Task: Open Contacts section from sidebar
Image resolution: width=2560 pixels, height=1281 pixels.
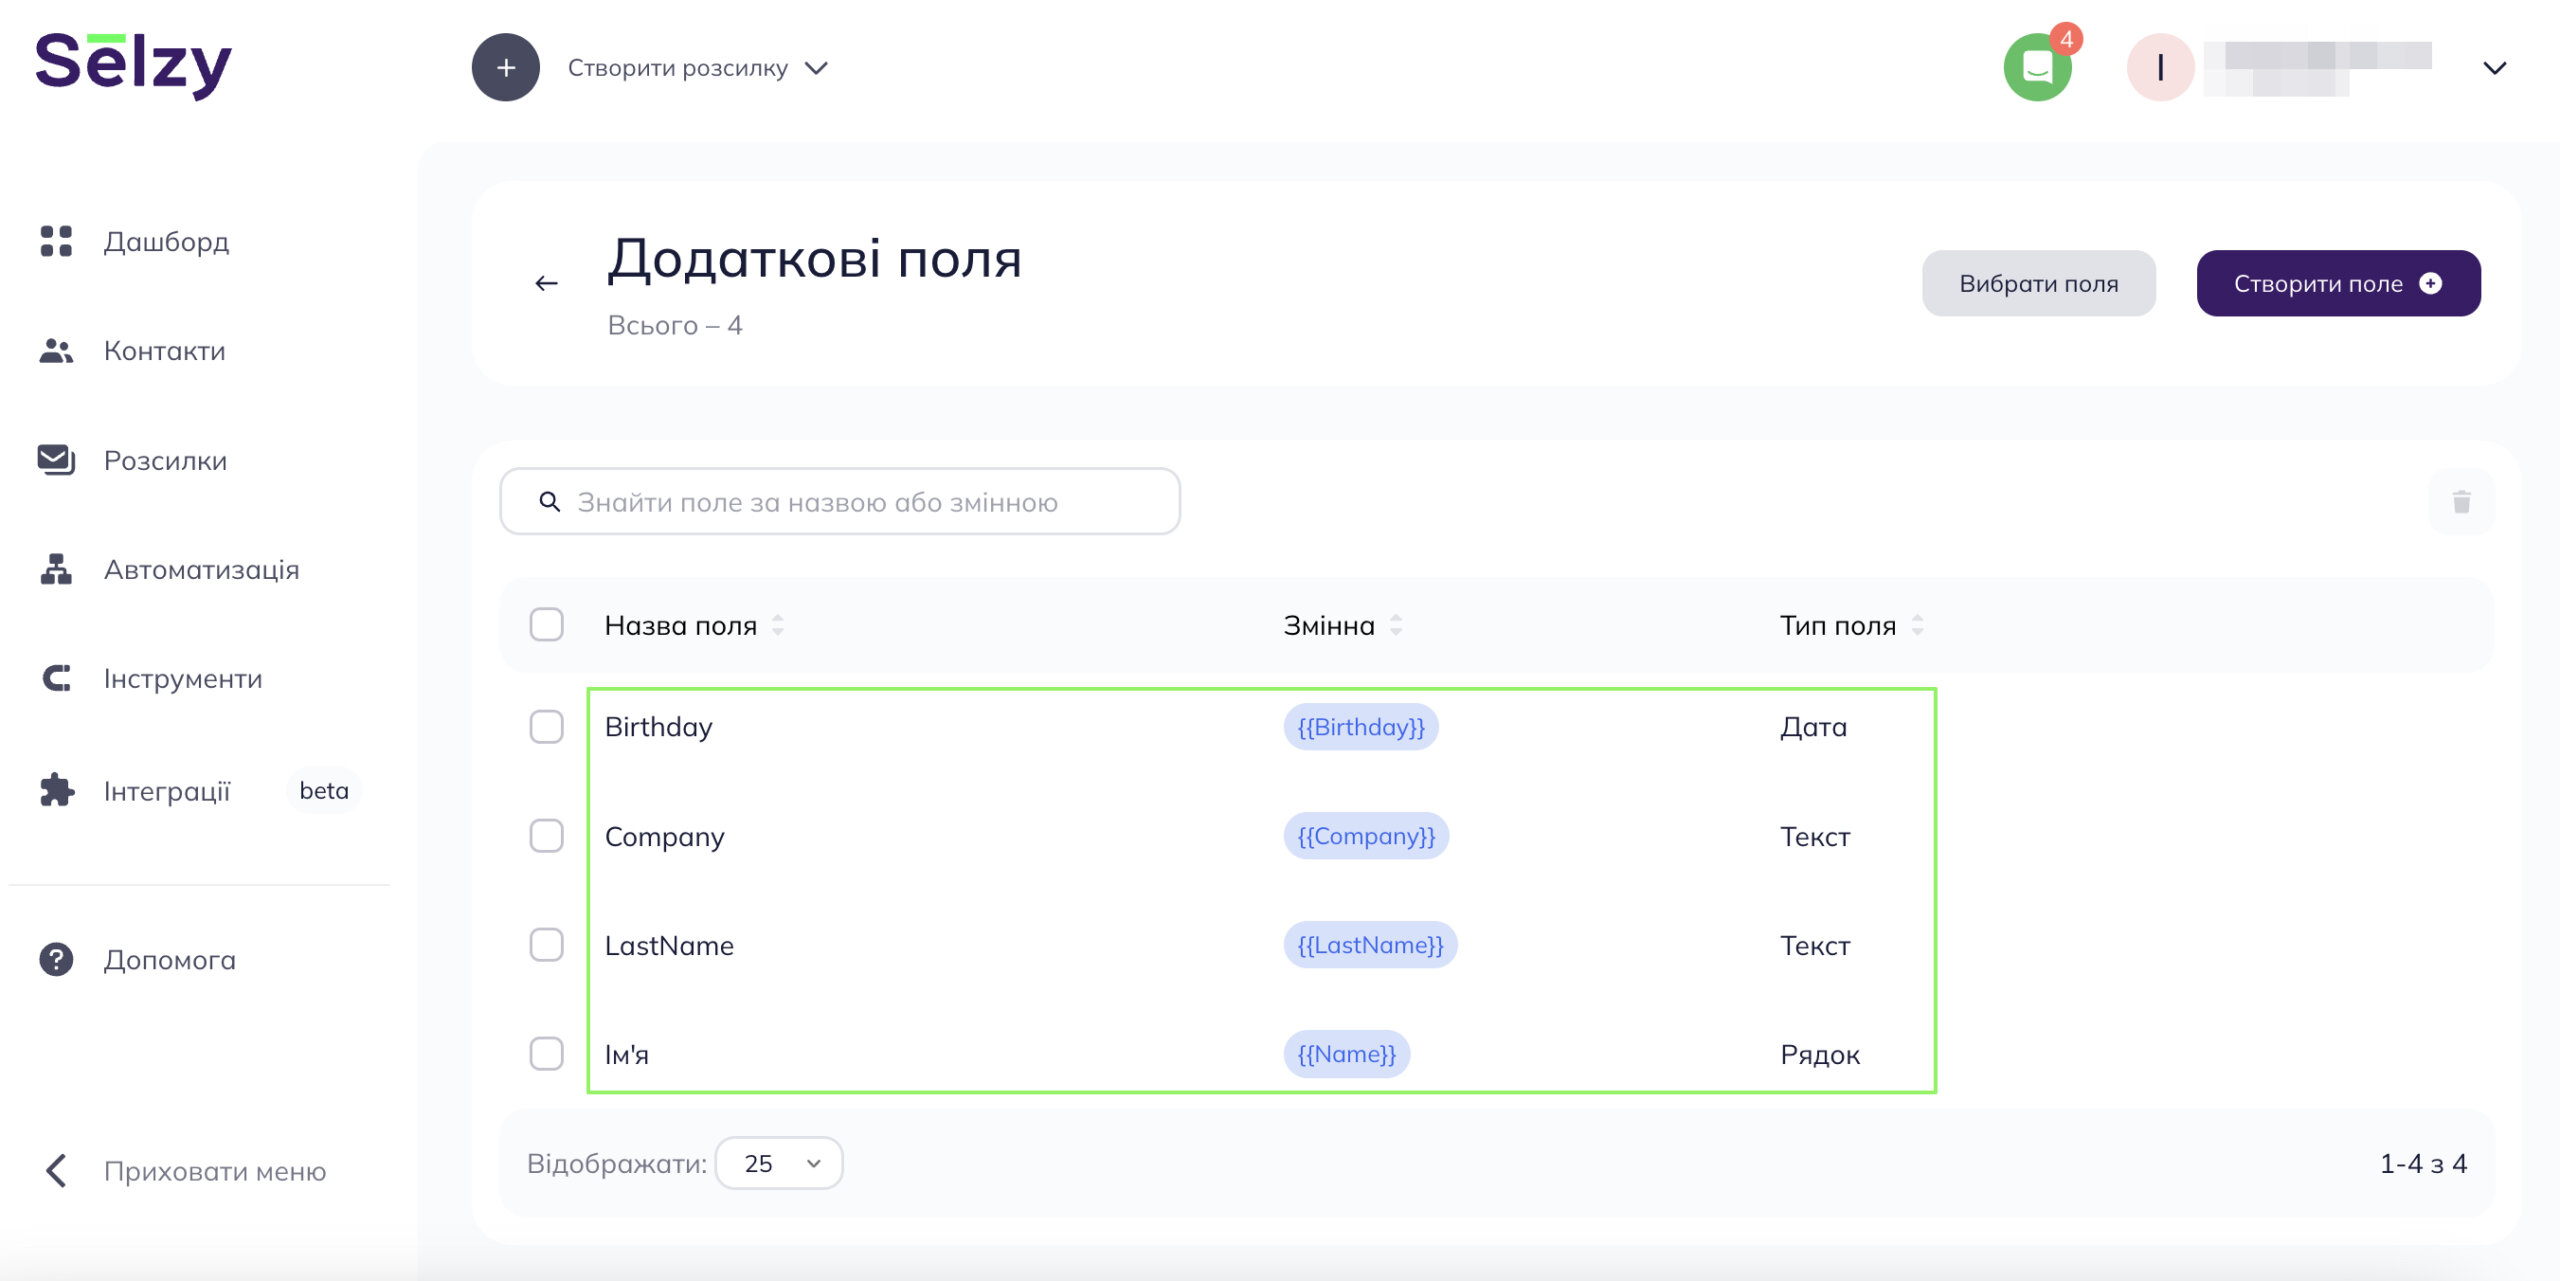Action: (163, 350)
